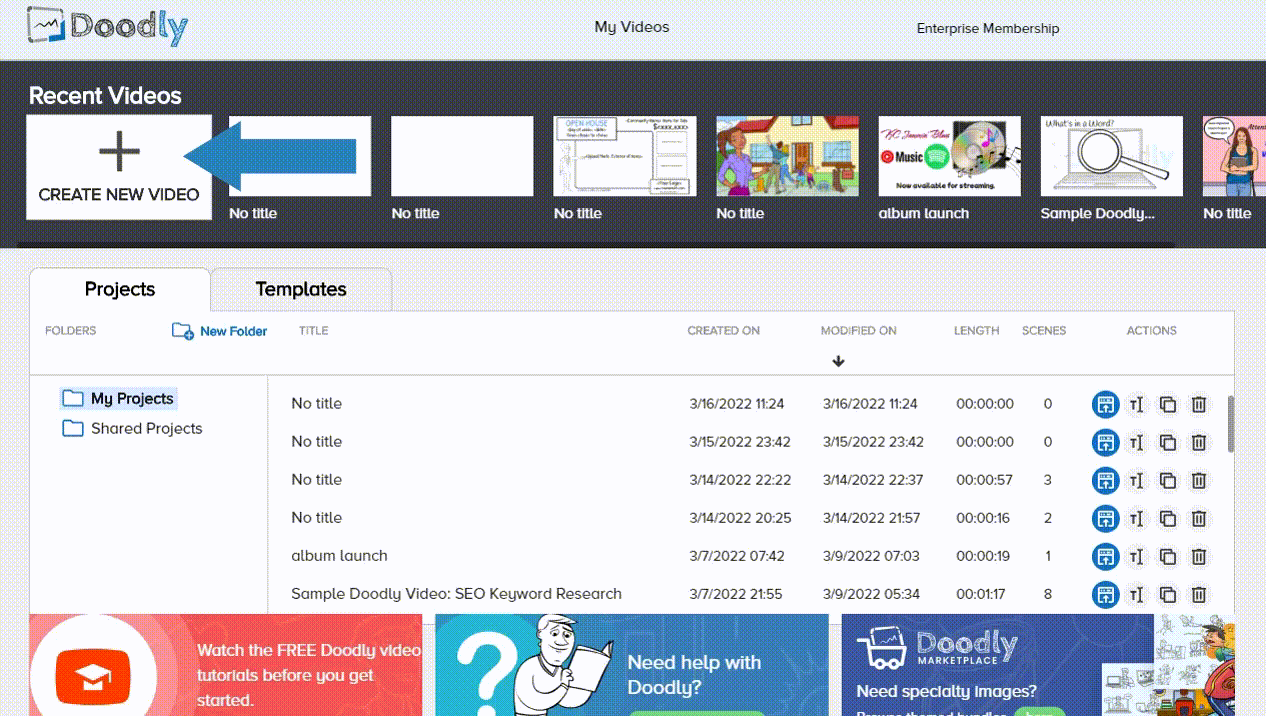Click the album launch project title

pos(339,556)
